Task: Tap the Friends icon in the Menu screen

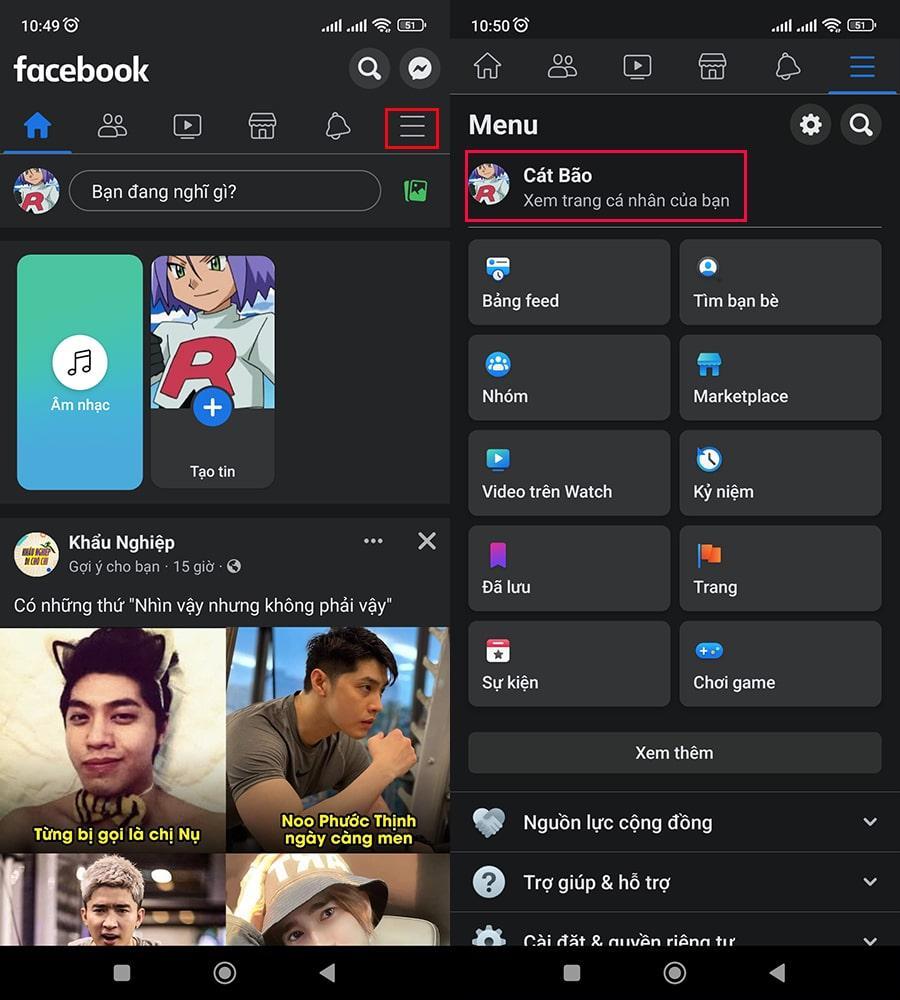Action: (562, 66)
